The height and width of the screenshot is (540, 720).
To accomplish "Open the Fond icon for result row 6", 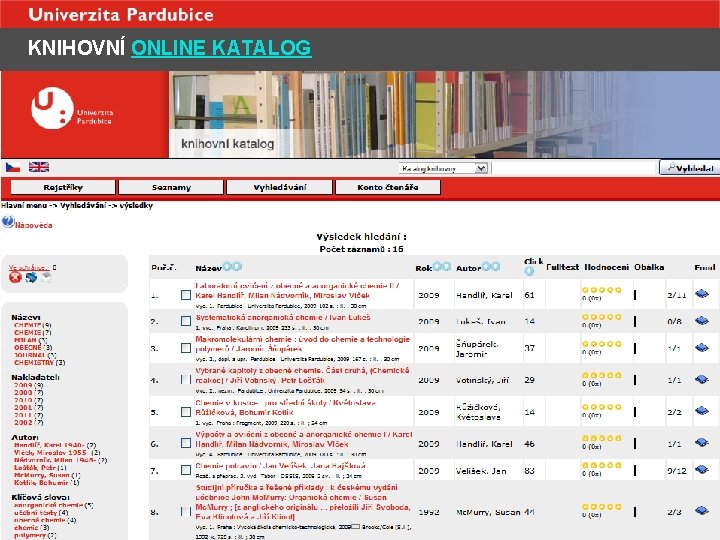I will tap(702, 443).
